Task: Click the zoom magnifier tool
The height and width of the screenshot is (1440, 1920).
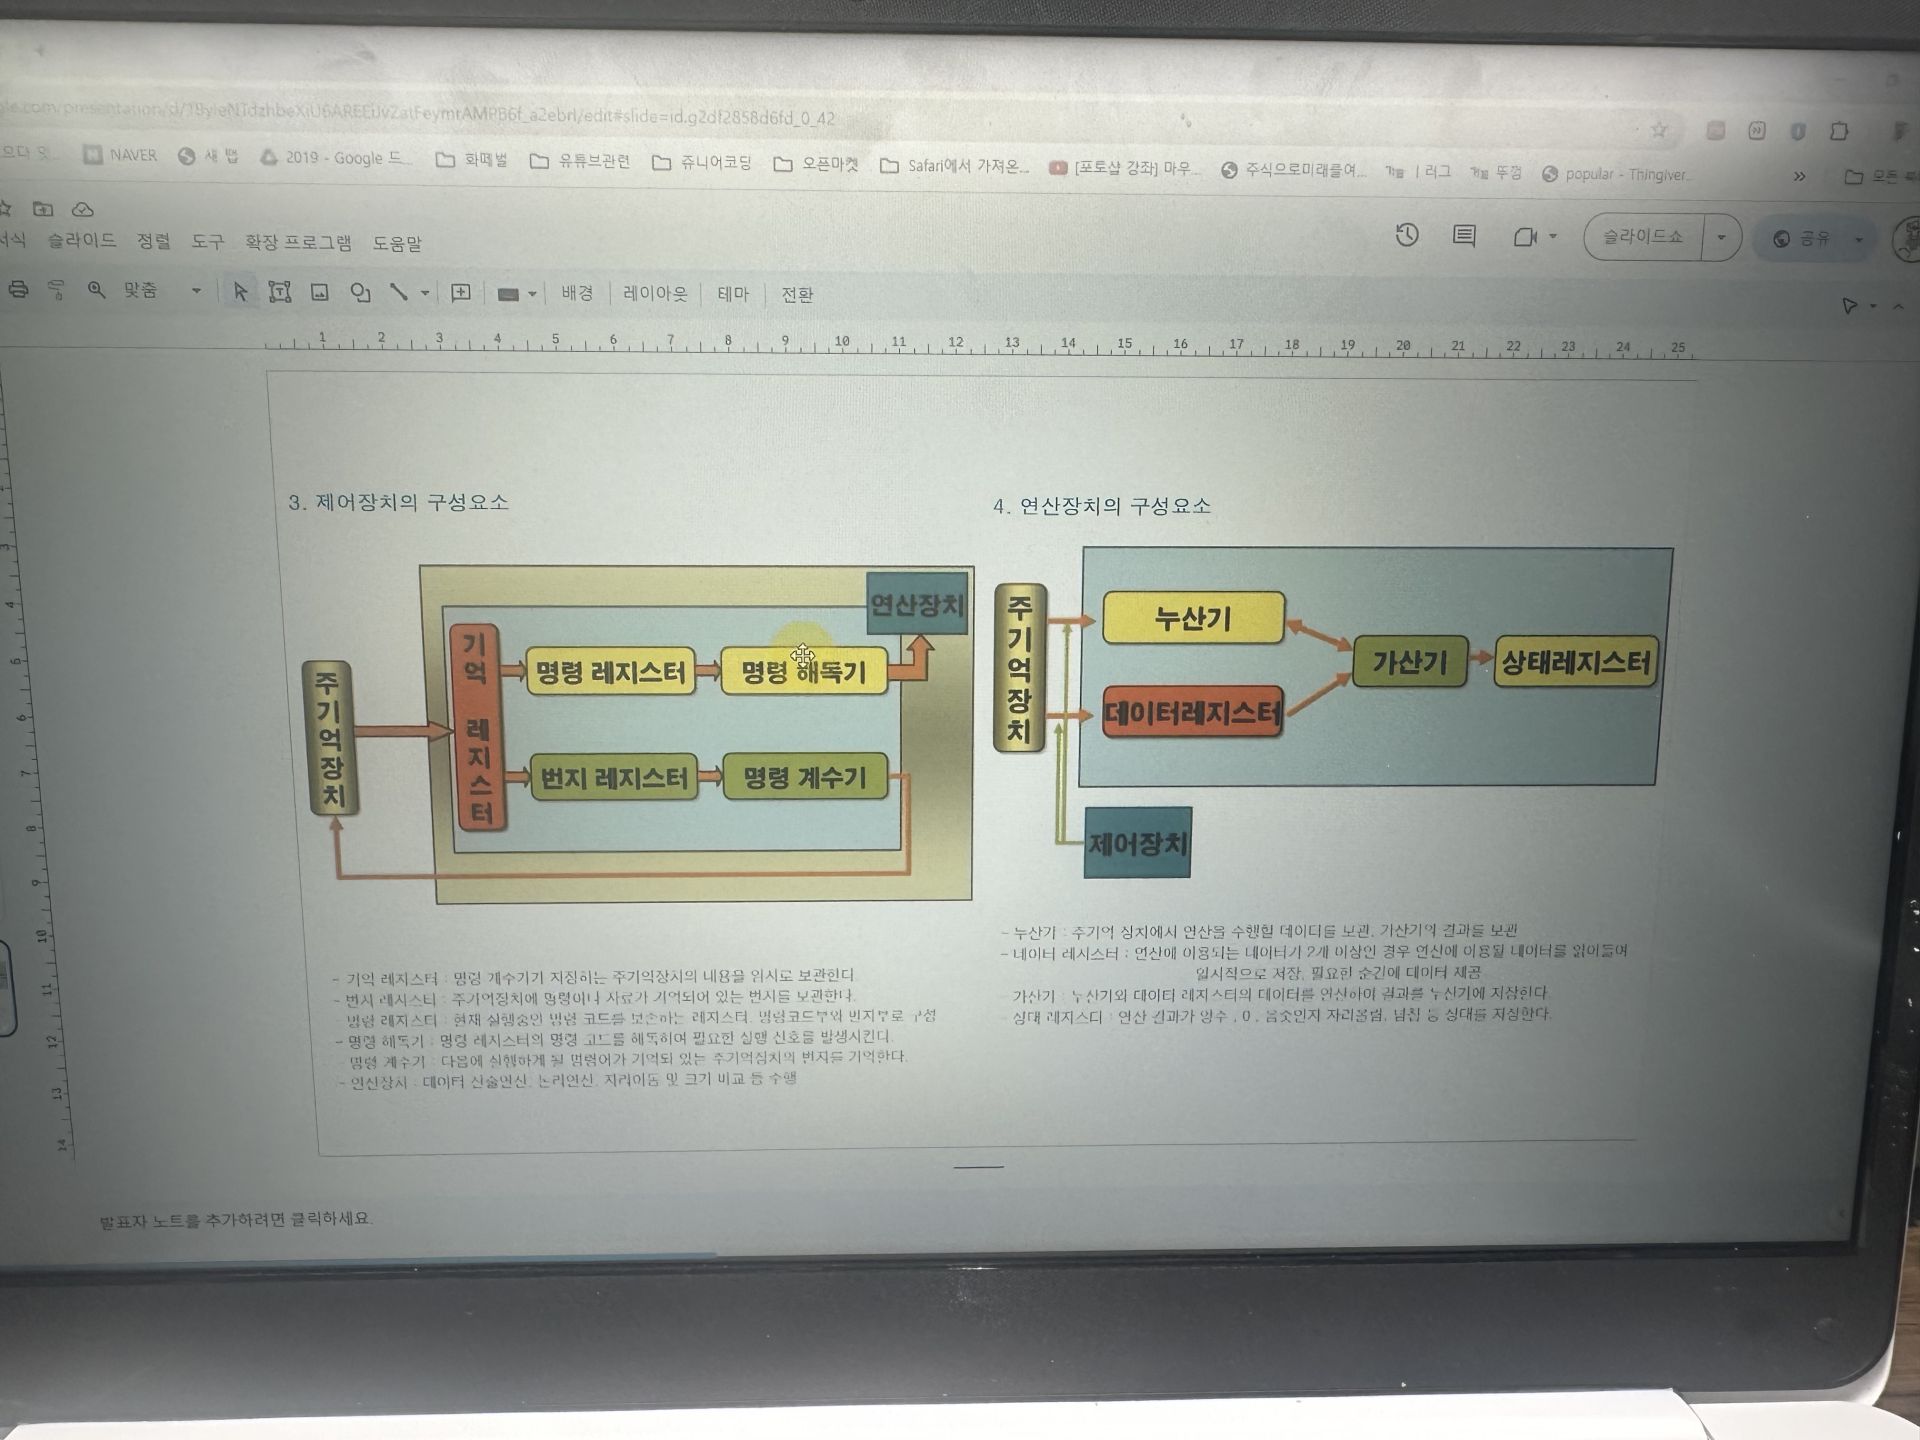Action: pos(96,291)
